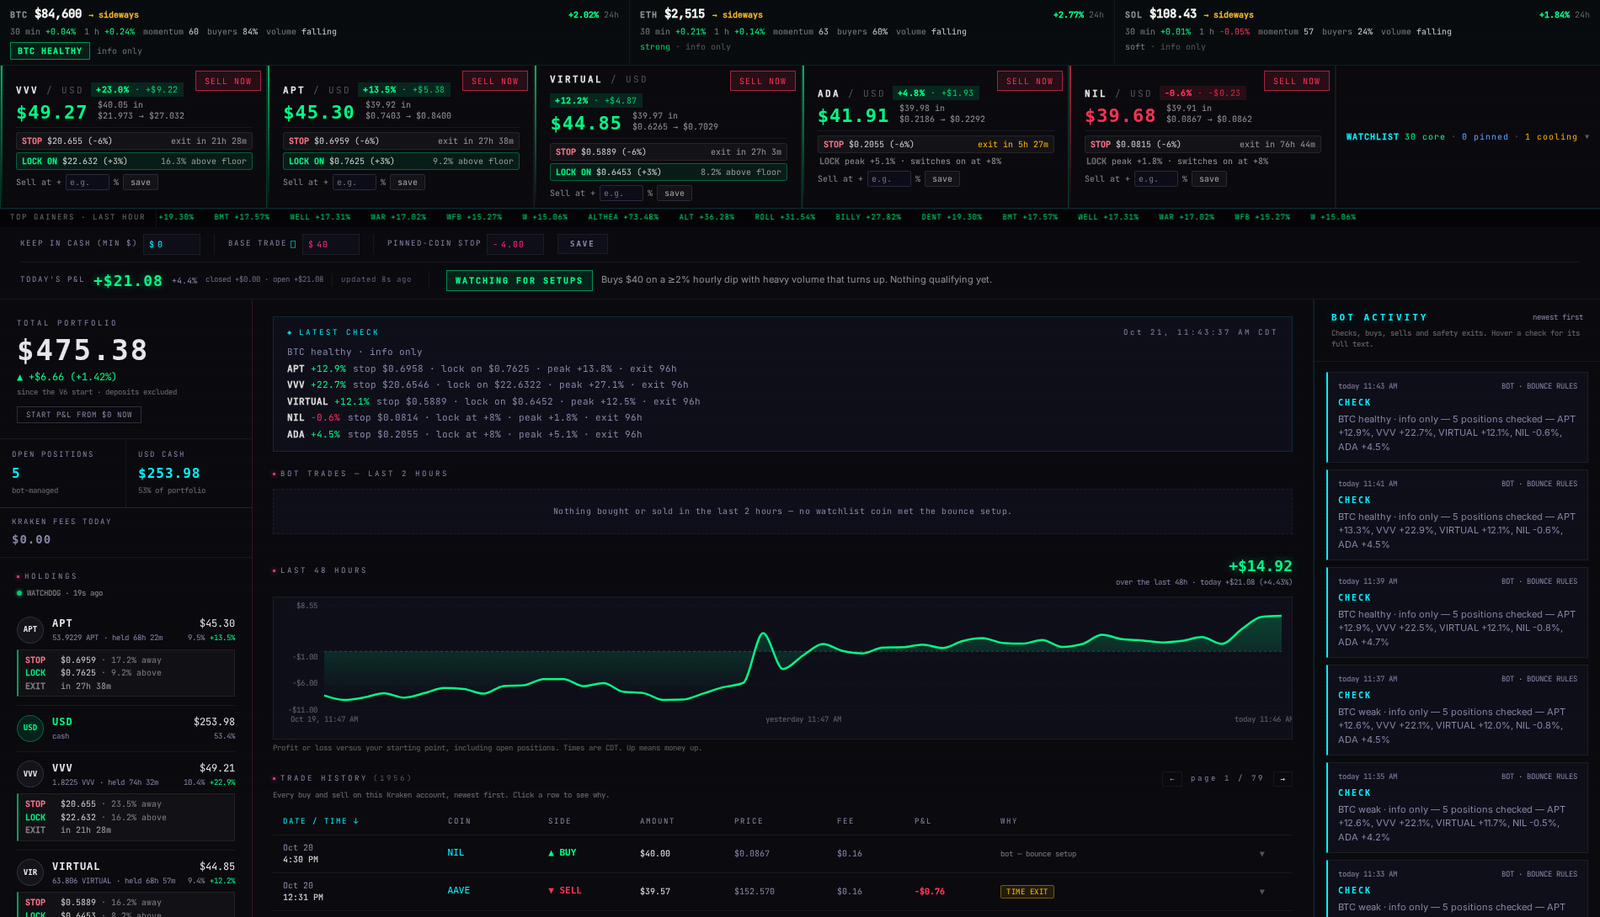Click the TIME EXIT tag in AAVE row
The width and height of the screenshot is (1600, 917).
point(1027,891)
